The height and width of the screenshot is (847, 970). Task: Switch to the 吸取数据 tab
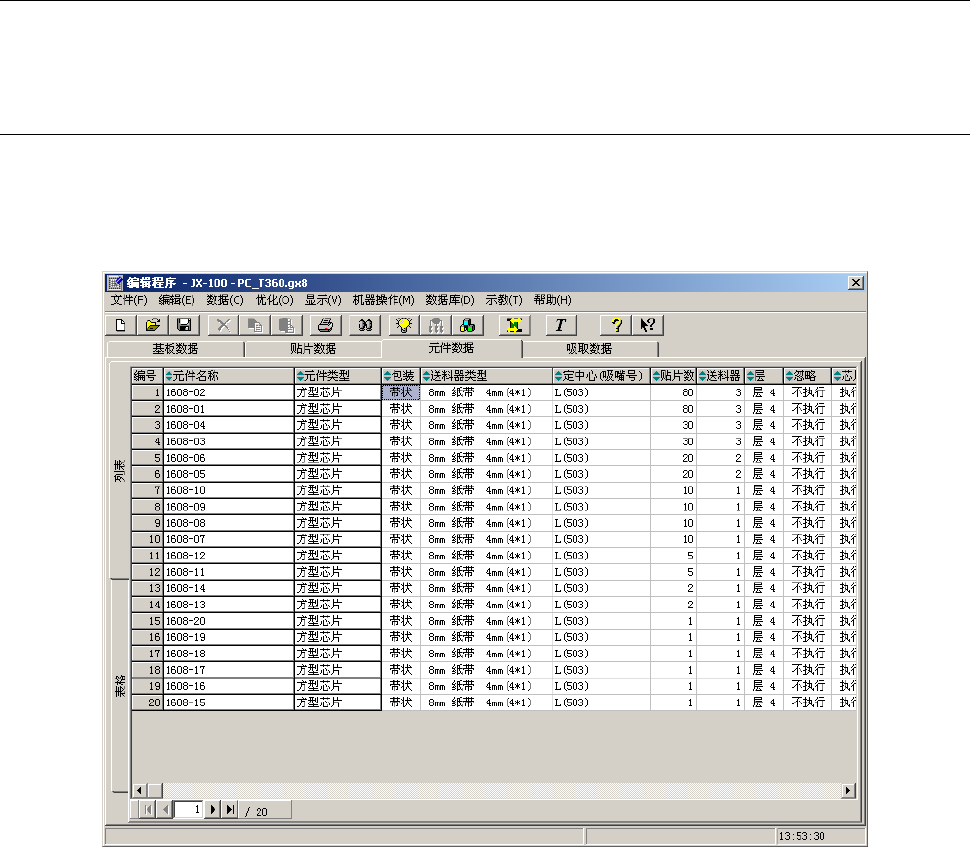tap(589, 349)
